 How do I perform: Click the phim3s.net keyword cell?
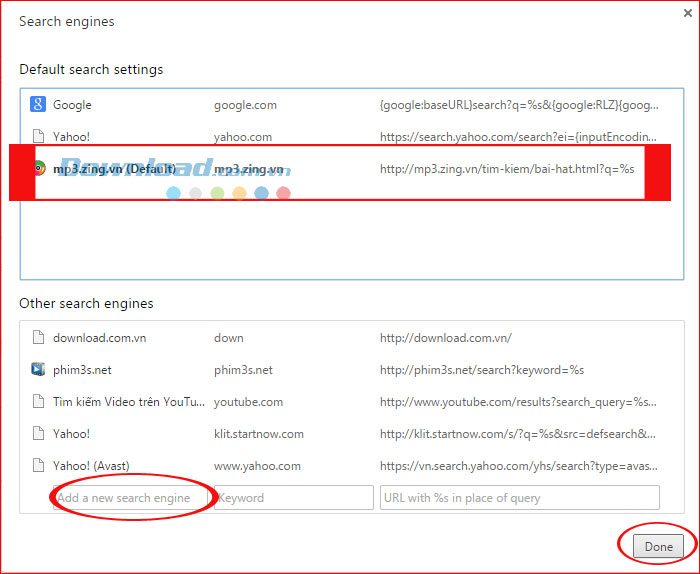243,370
